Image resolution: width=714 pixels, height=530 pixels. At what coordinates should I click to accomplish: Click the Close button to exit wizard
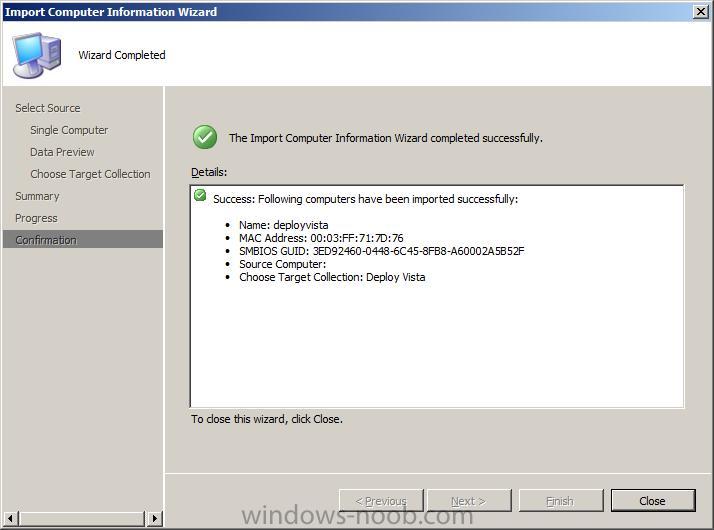pyautogui.click(x=653, y=500)
